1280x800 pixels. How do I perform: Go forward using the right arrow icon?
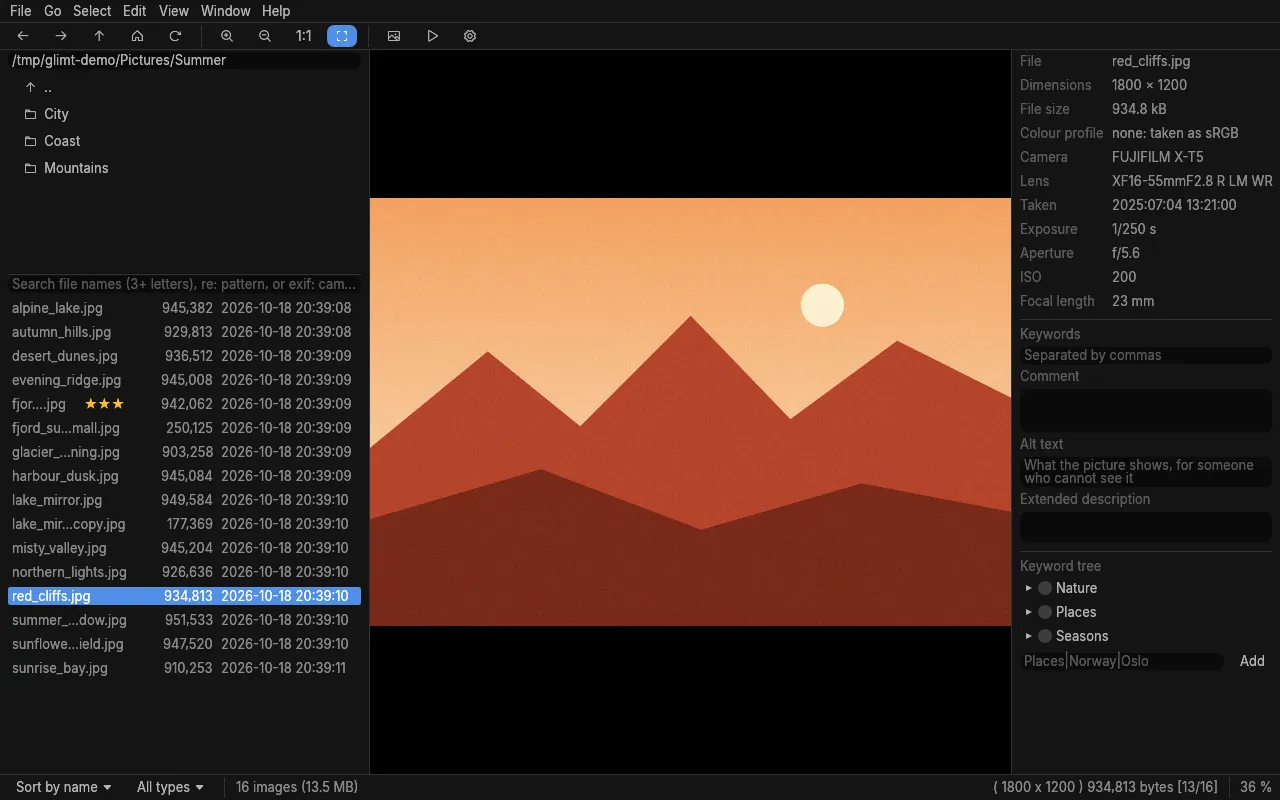tap(61, 36)
